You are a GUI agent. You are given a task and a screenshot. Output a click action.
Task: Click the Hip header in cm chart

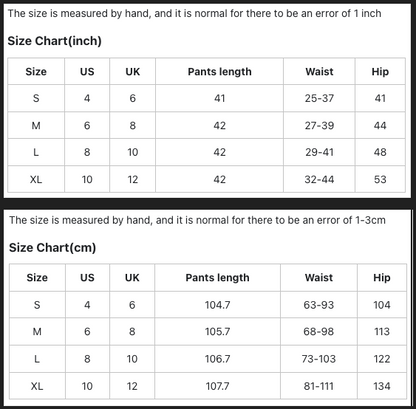[382, 278]
